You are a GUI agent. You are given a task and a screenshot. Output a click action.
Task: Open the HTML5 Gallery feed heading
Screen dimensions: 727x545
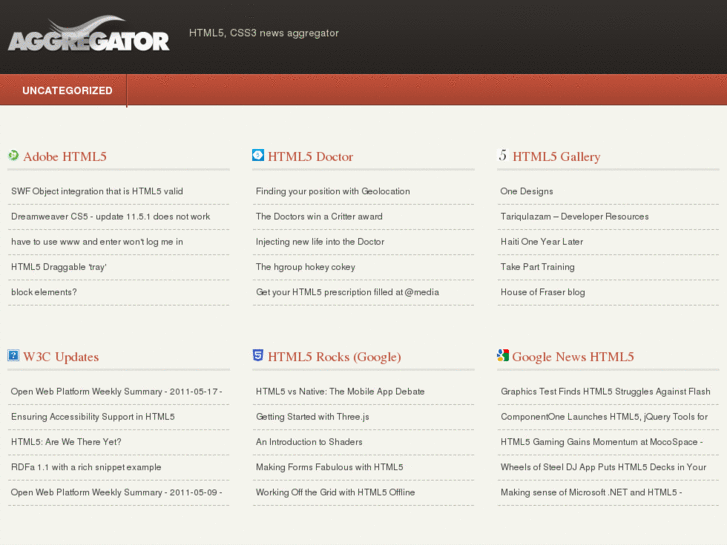[x=556, y=157]
